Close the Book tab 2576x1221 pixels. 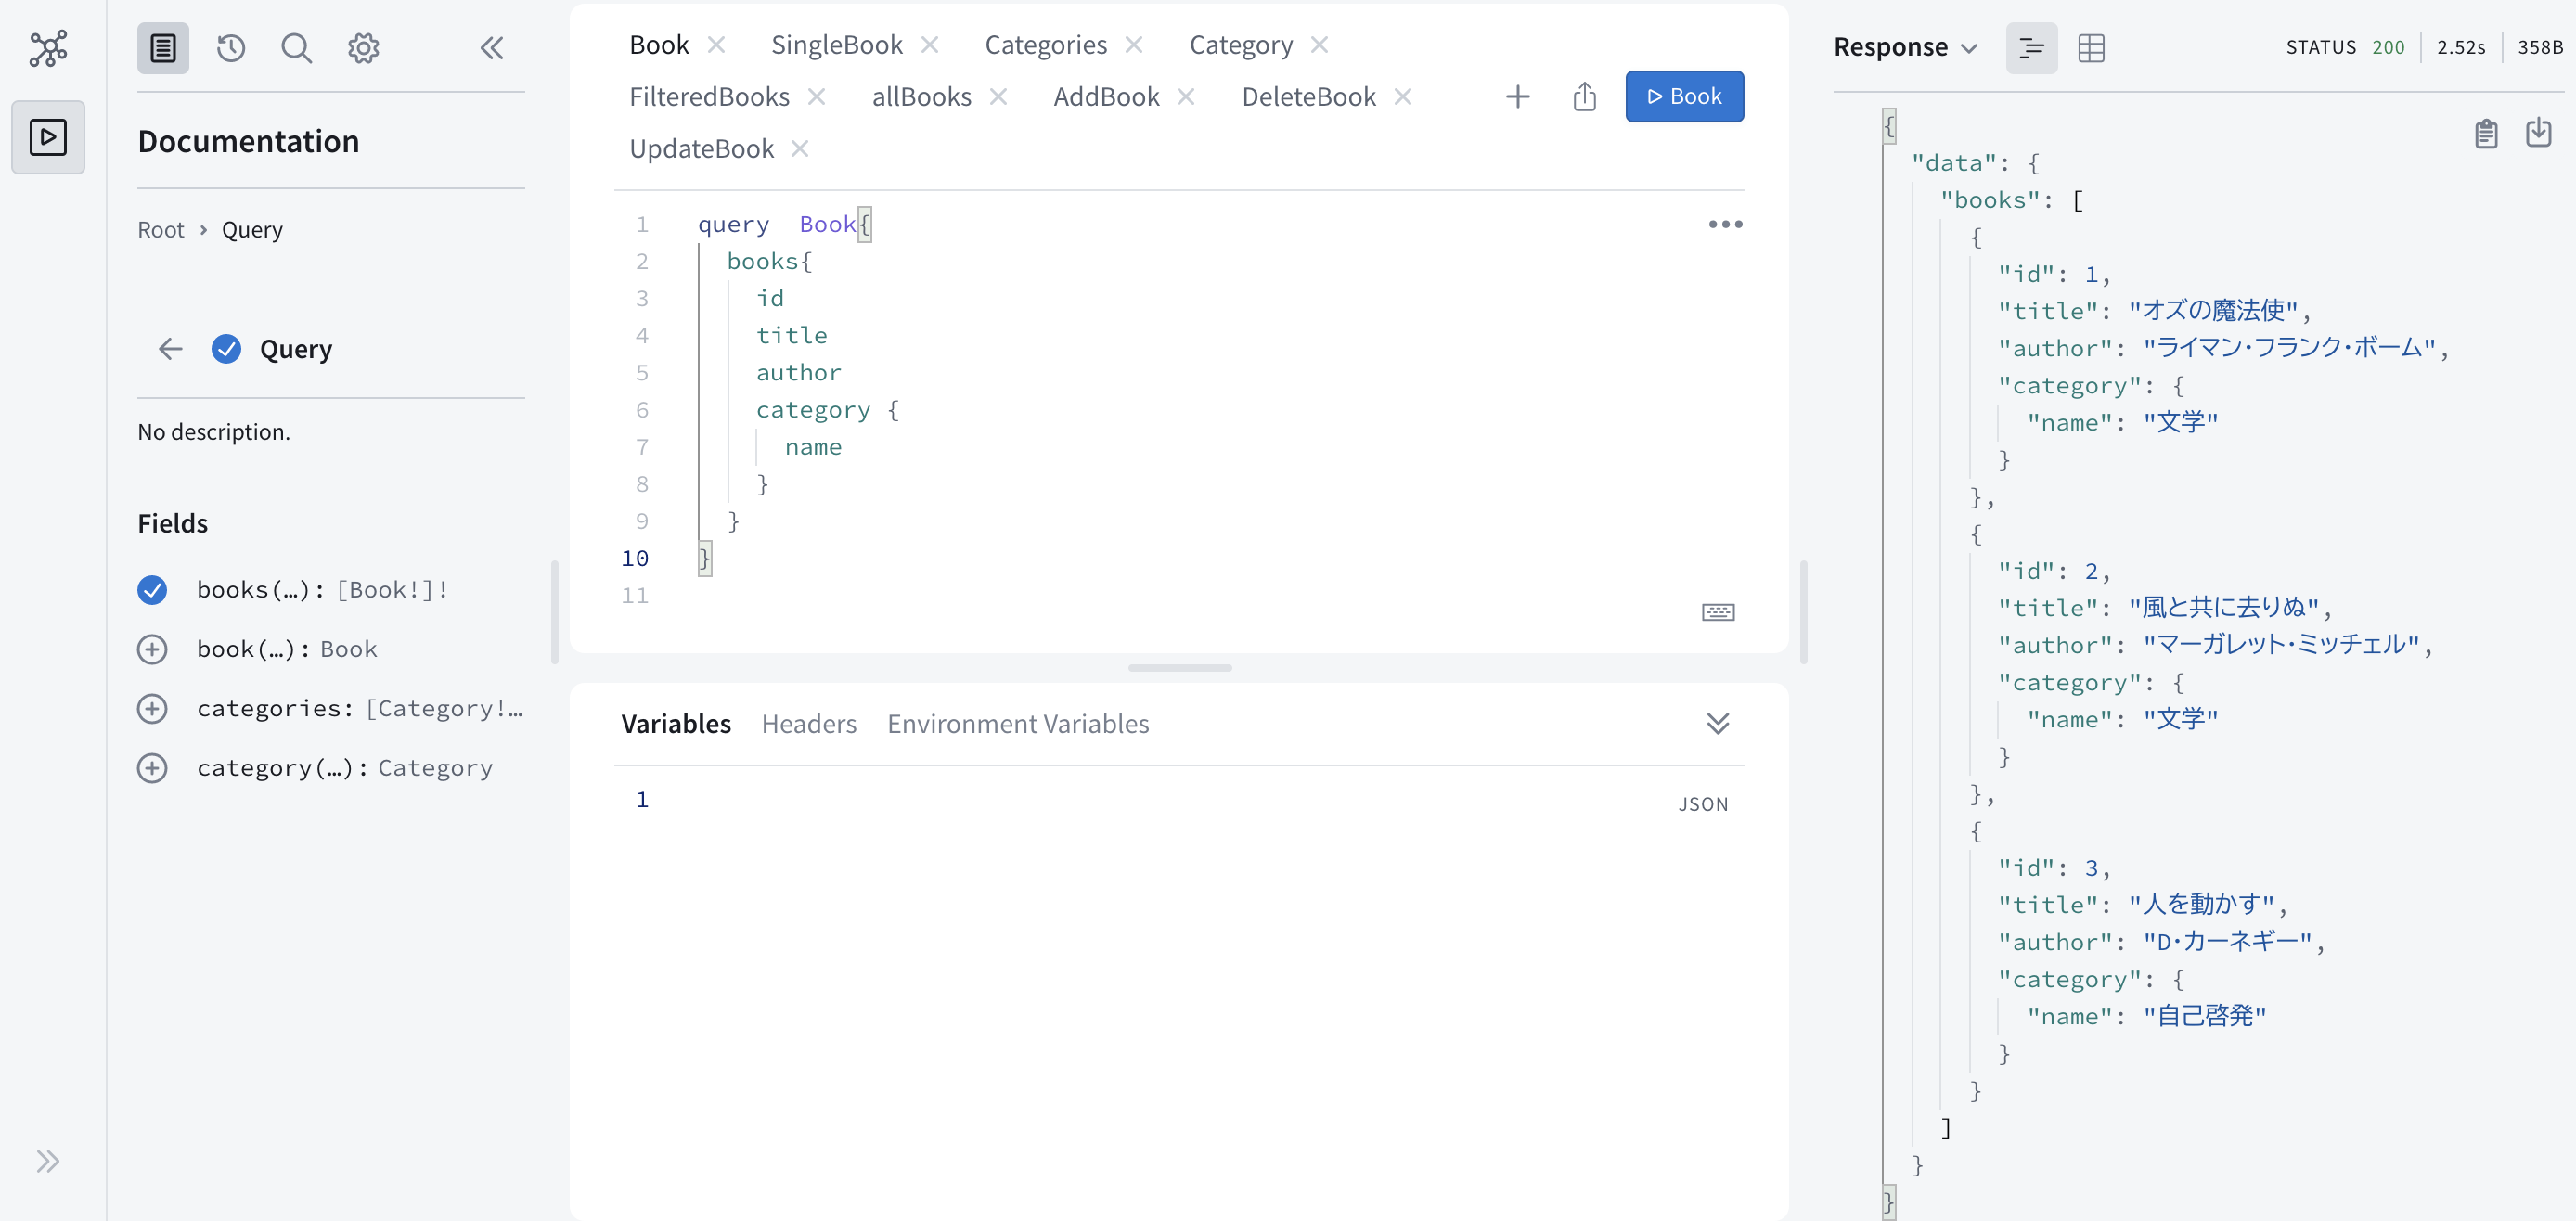coord(716,44)
